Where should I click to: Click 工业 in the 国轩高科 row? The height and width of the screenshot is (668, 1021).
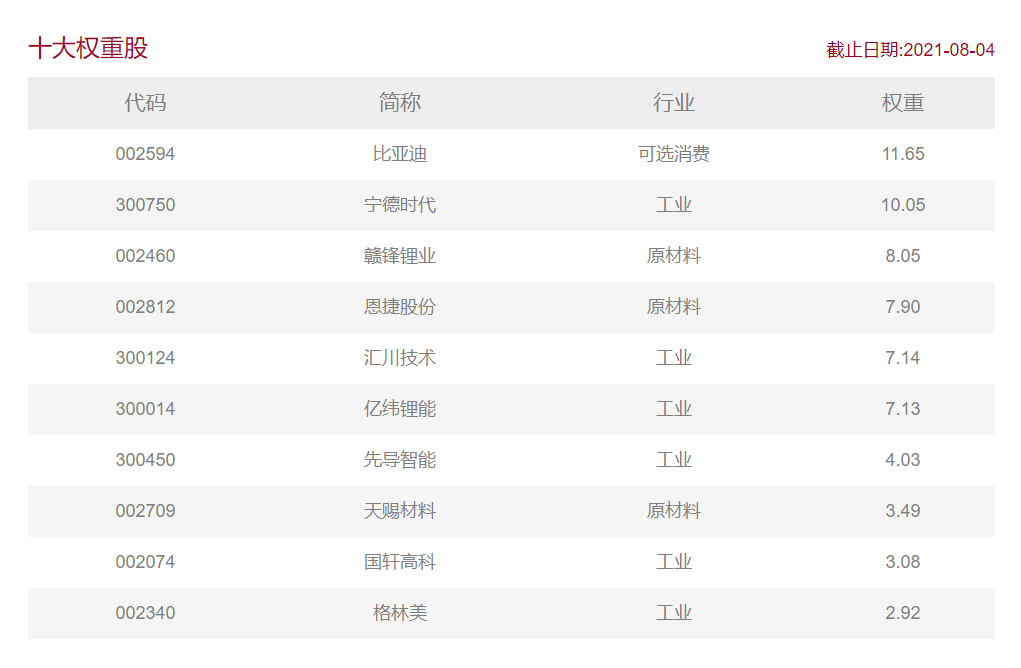point(674,562)
